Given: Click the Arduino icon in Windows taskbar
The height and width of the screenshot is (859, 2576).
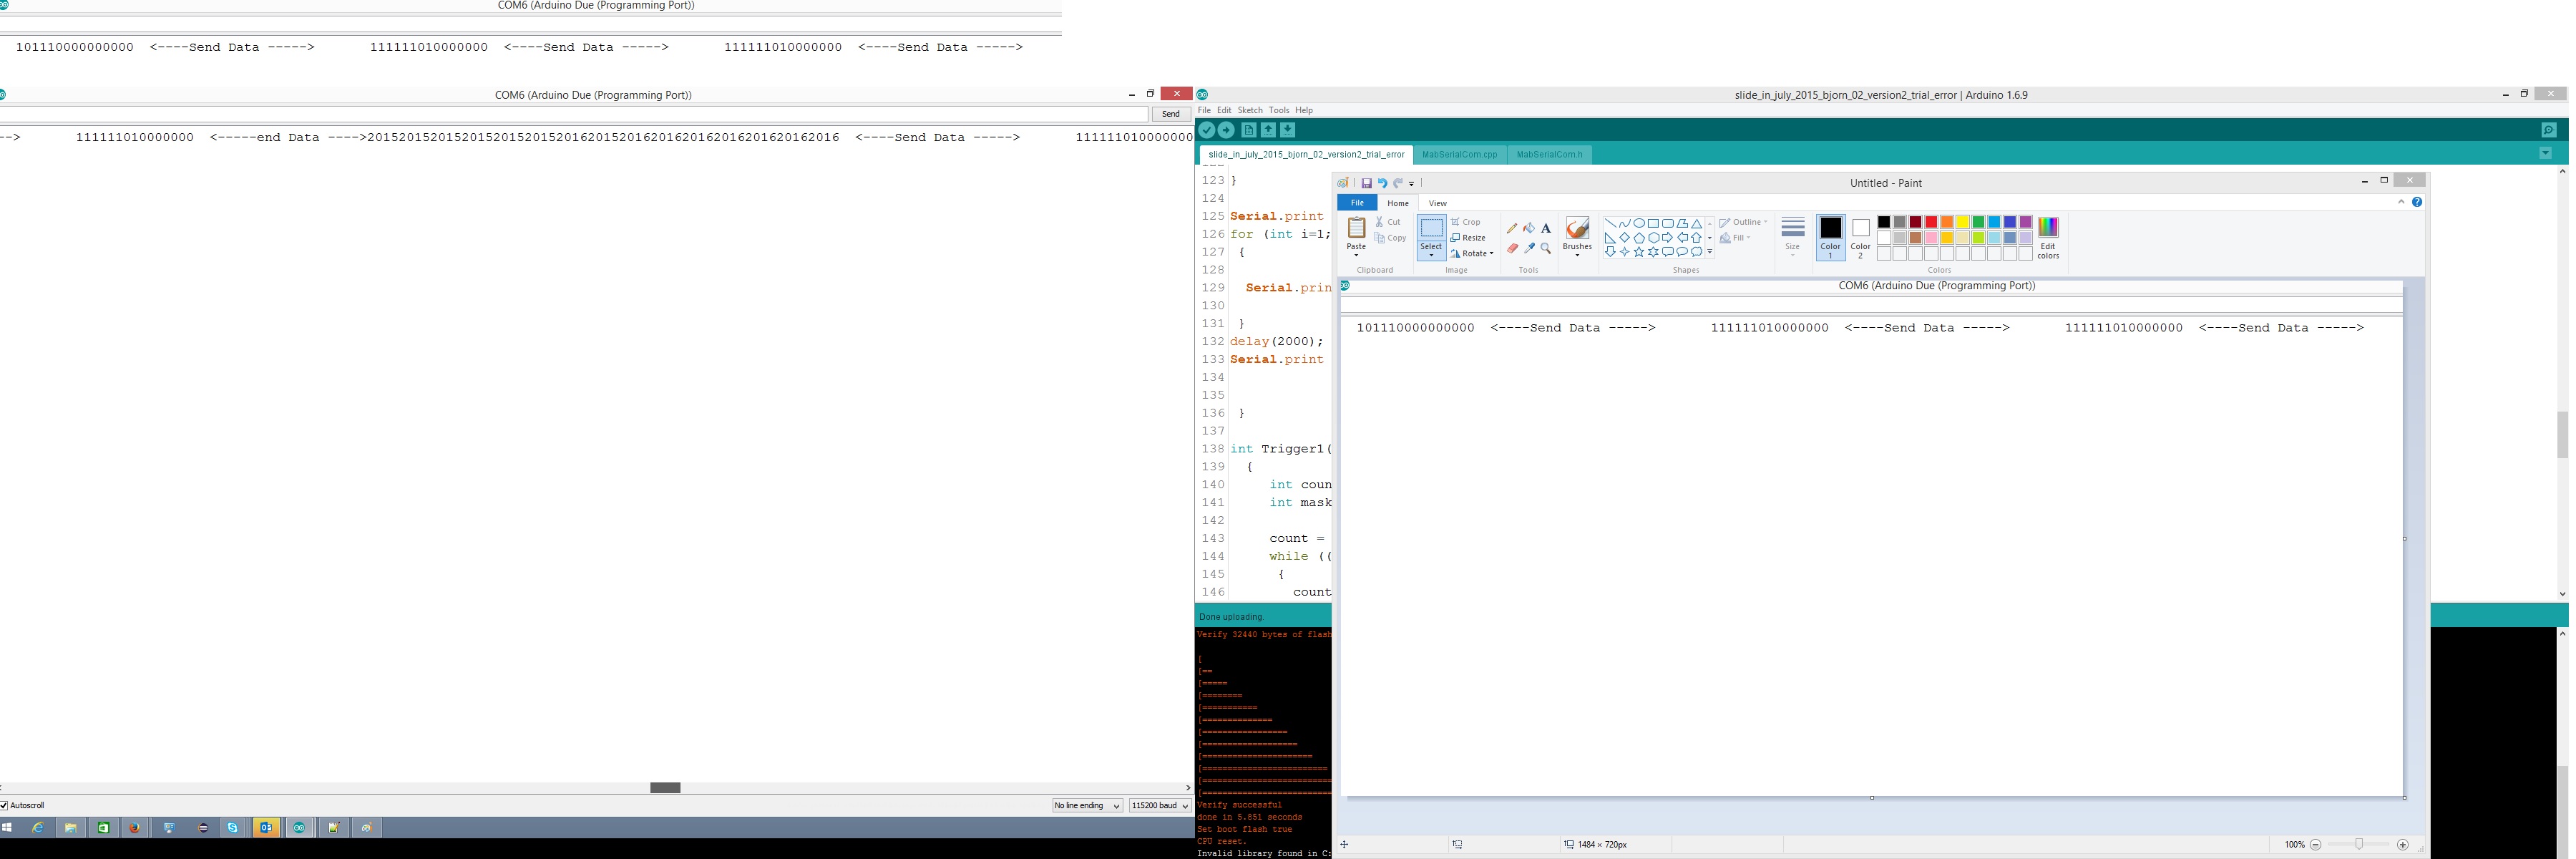Looking at the screenshot, I should [299, 828].
